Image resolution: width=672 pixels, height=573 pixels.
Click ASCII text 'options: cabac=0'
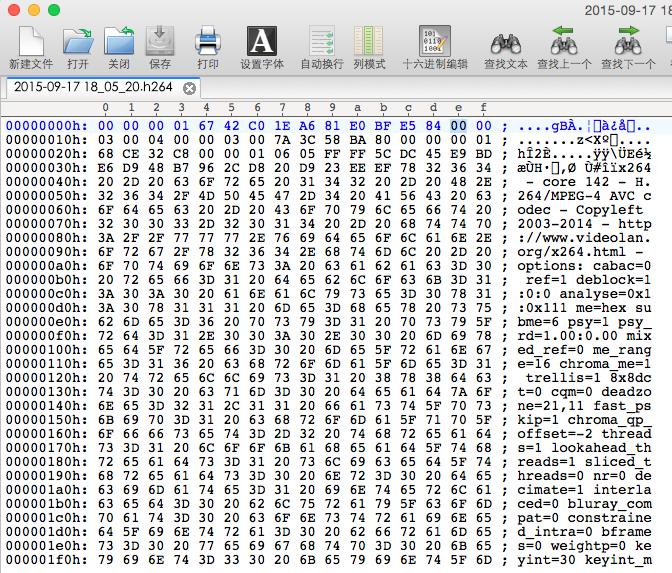pyautogui.click(x=585, y=266)
